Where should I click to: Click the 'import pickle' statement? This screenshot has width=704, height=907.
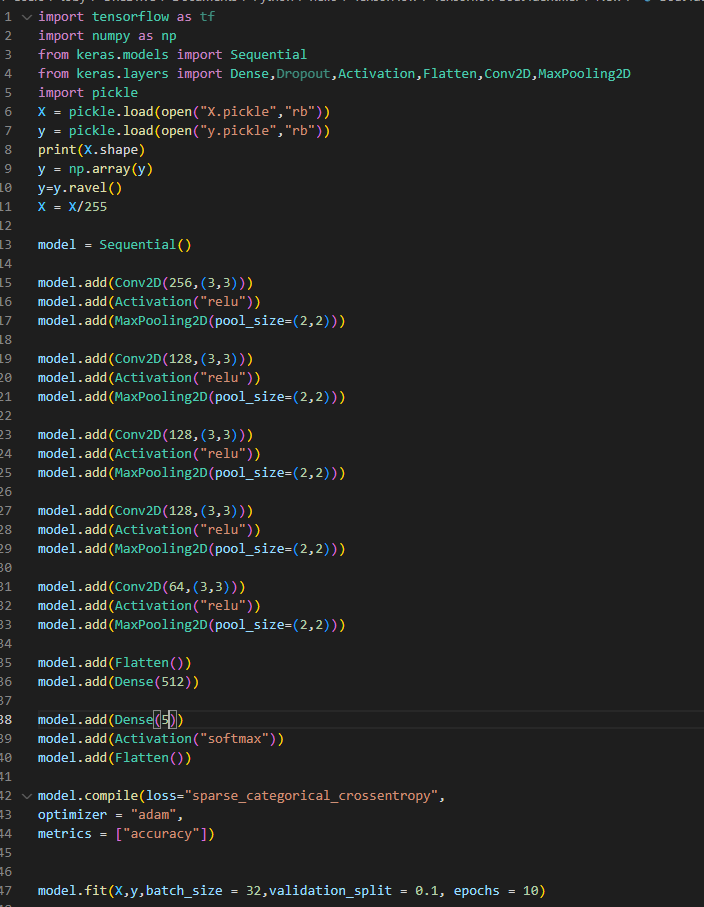pyautogui.click(x=88, y=93)
